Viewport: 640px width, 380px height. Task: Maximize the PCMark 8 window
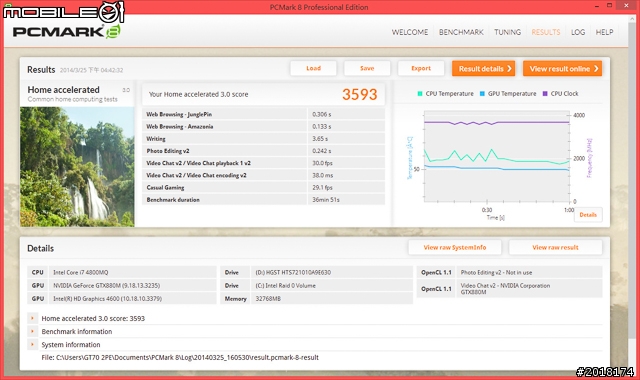click(x=609, y=6)
